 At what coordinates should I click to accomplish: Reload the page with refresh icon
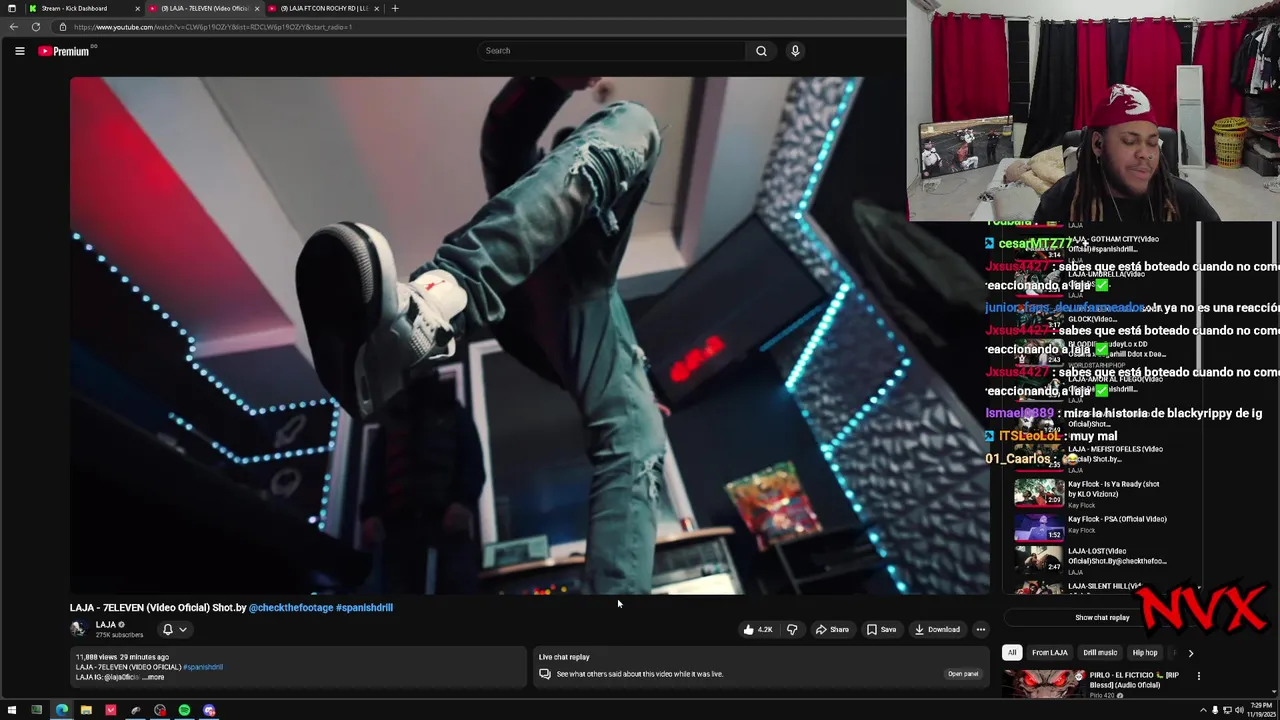point(36,27)
